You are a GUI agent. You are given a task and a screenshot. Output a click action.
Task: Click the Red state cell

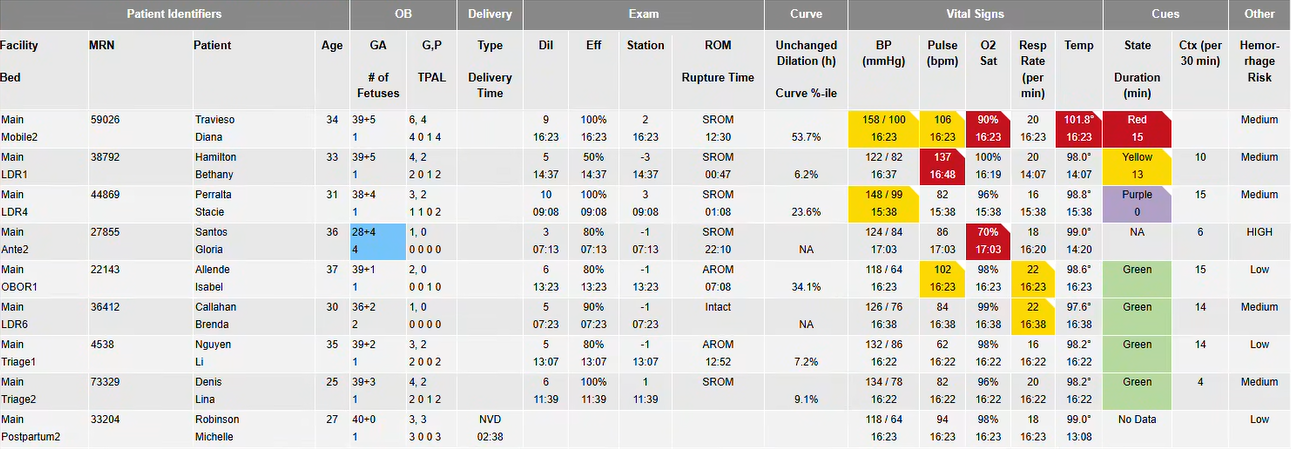(x=1137, y=128)
